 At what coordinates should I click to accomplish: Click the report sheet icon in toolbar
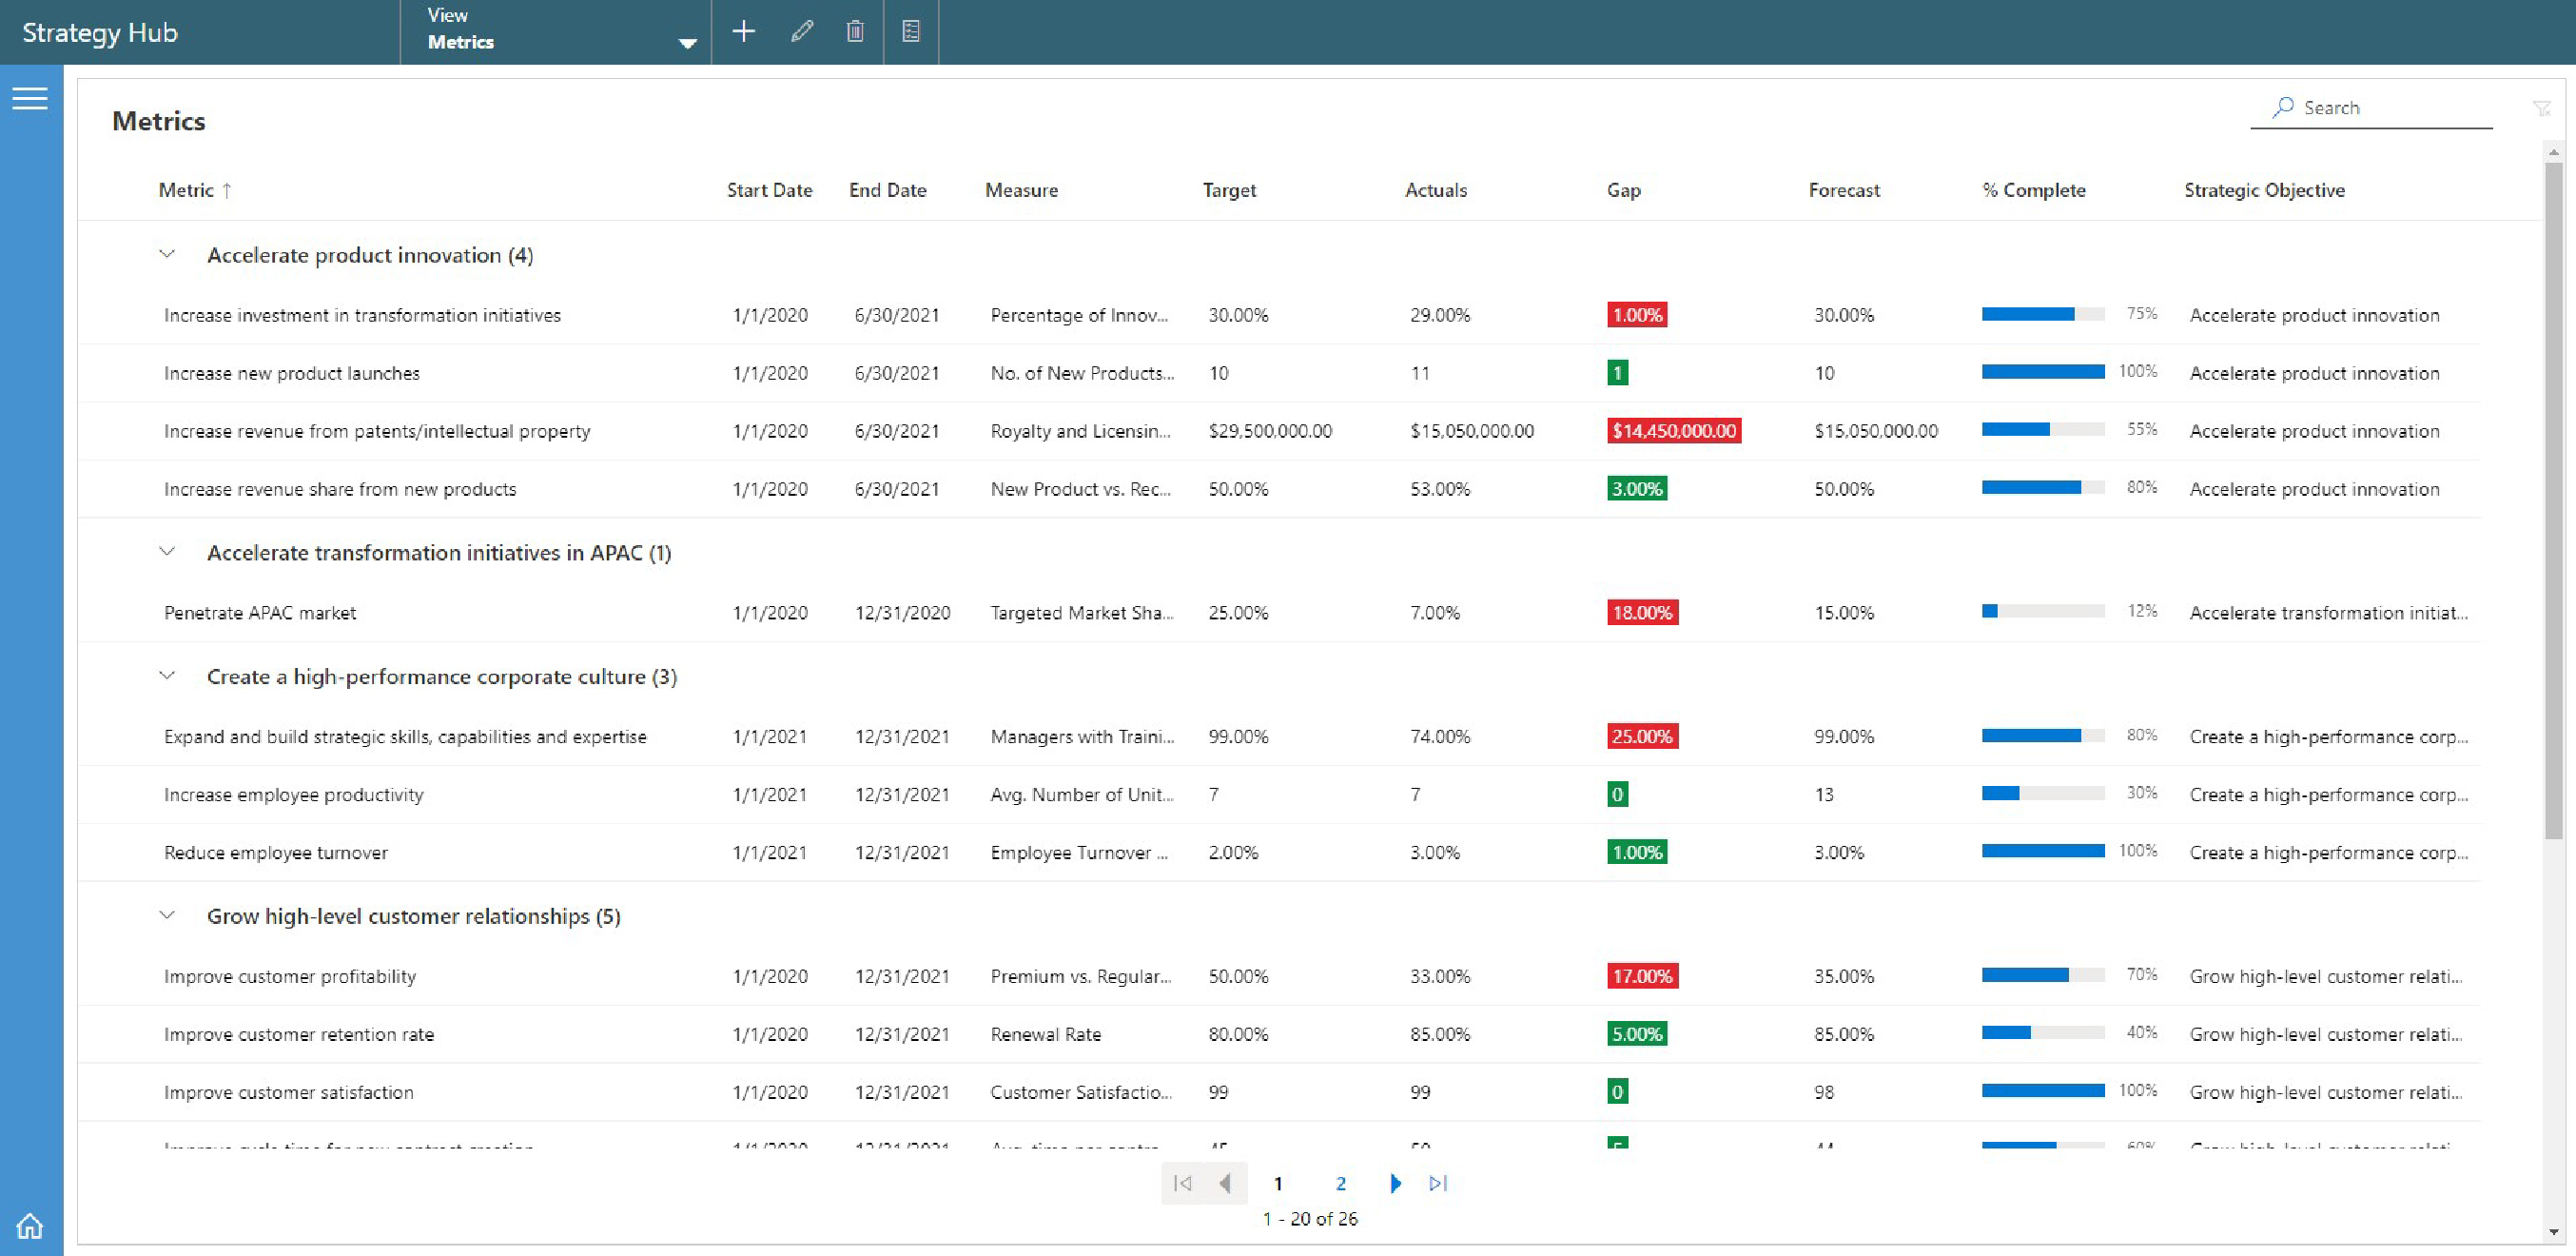coord(911,32)
